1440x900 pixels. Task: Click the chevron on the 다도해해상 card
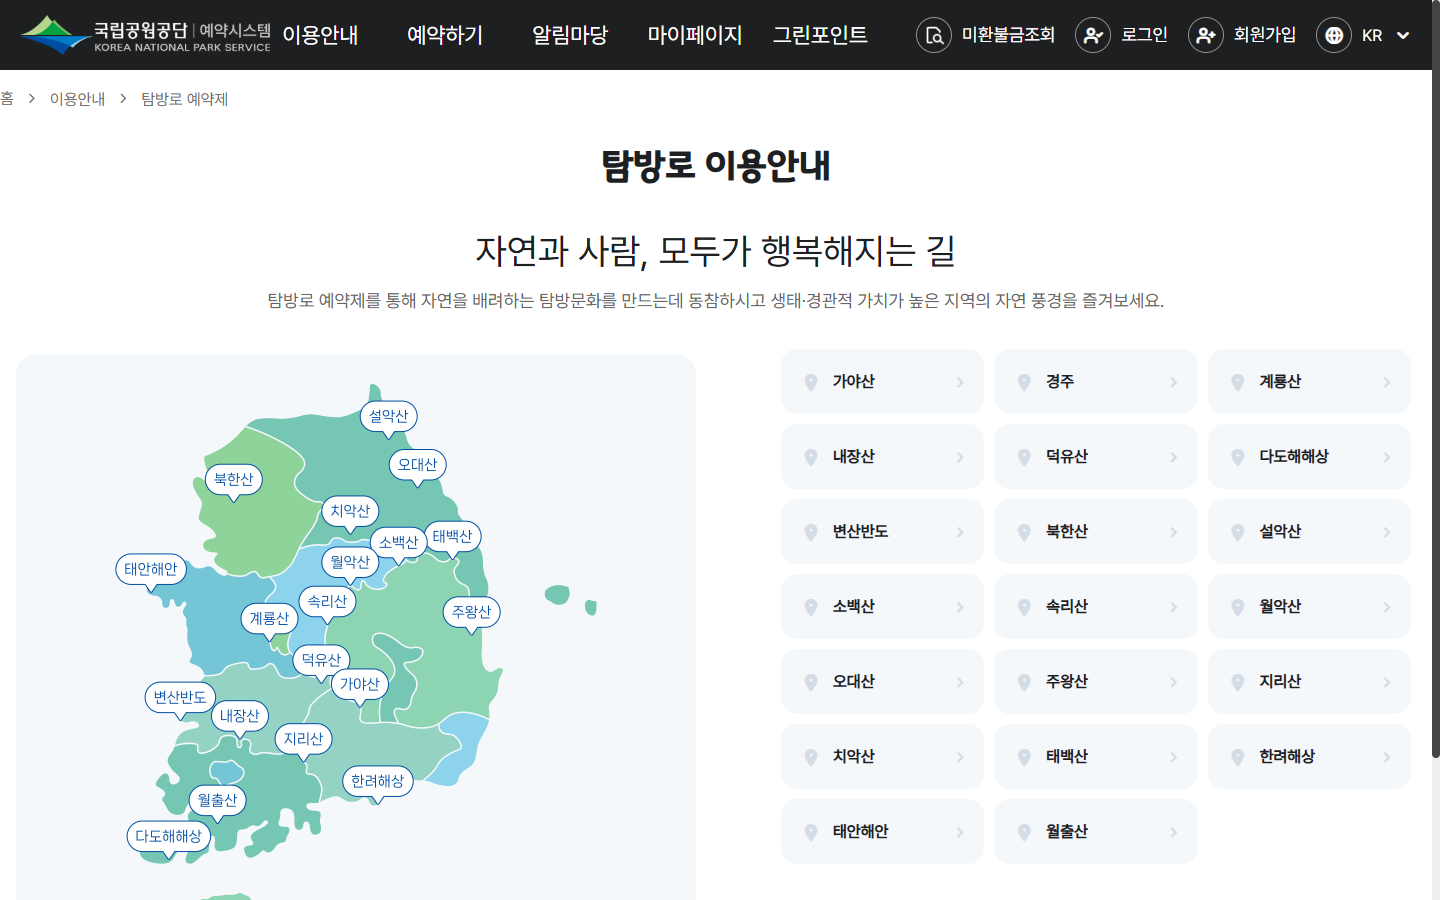pyautogui.click(x=1386, y=457)
